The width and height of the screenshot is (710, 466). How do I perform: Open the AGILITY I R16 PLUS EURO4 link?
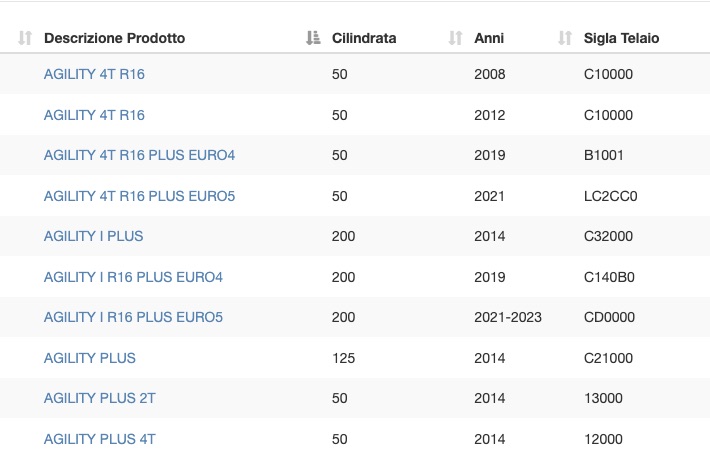pos(133,277)
